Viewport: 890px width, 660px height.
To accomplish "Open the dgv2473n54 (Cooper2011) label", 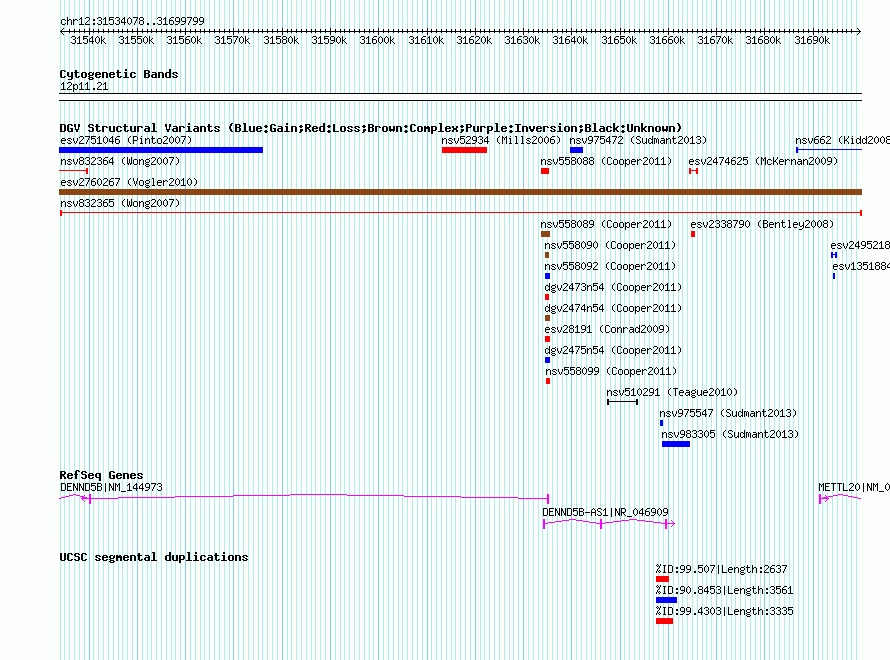I will tap(613, 287).
